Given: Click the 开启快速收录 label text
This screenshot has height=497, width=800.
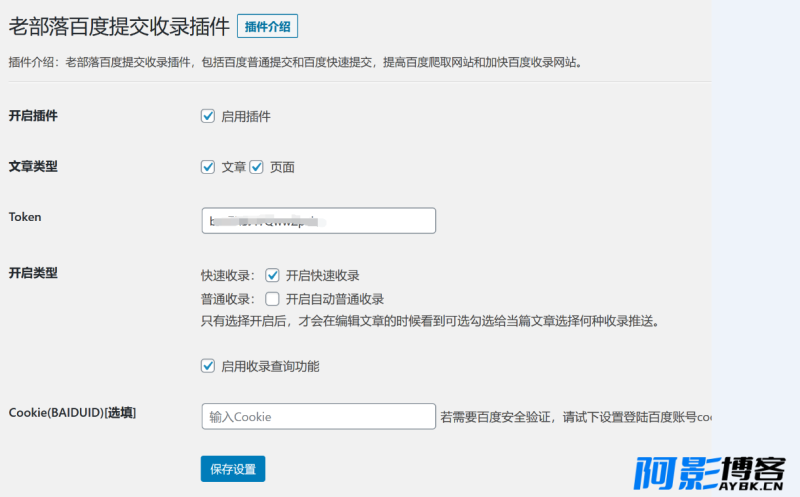Looking at the screenshot, I should click(322, 276).
